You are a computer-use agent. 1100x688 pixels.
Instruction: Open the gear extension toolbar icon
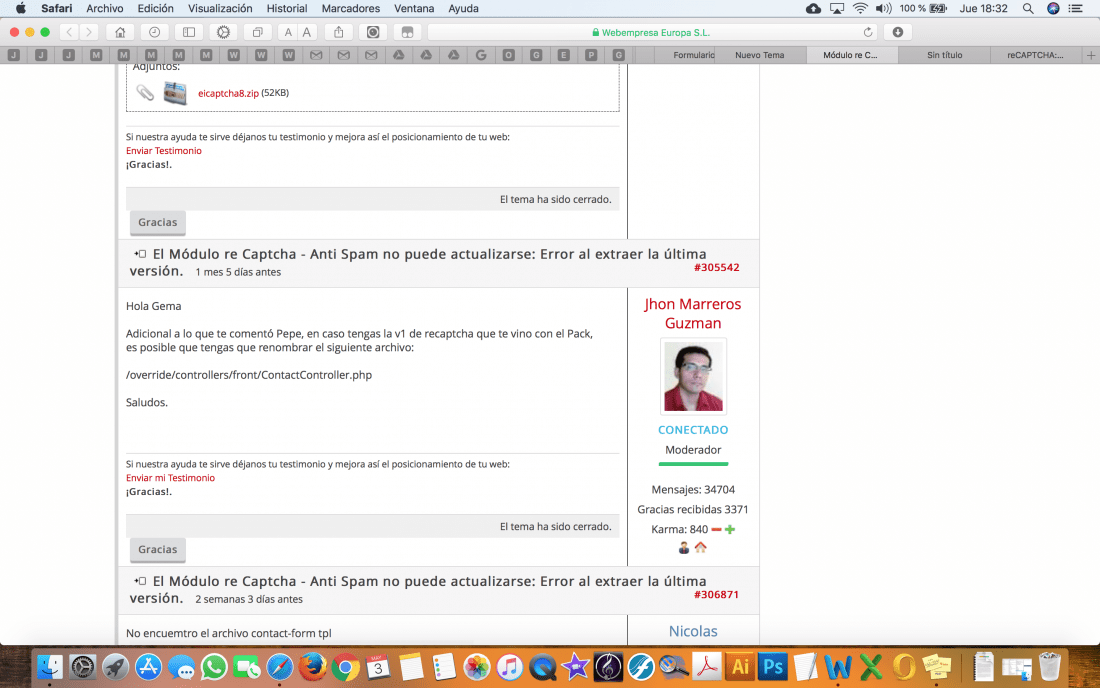(223, 32)
